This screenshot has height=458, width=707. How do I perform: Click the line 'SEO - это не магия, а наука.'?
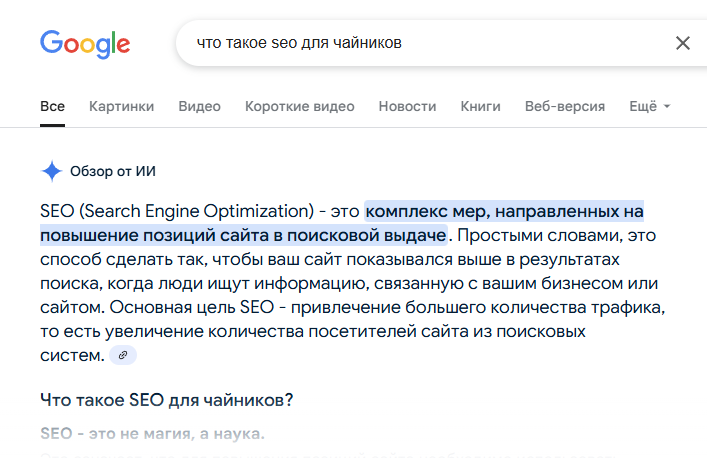pyautogui.click(x=152, y=434)
